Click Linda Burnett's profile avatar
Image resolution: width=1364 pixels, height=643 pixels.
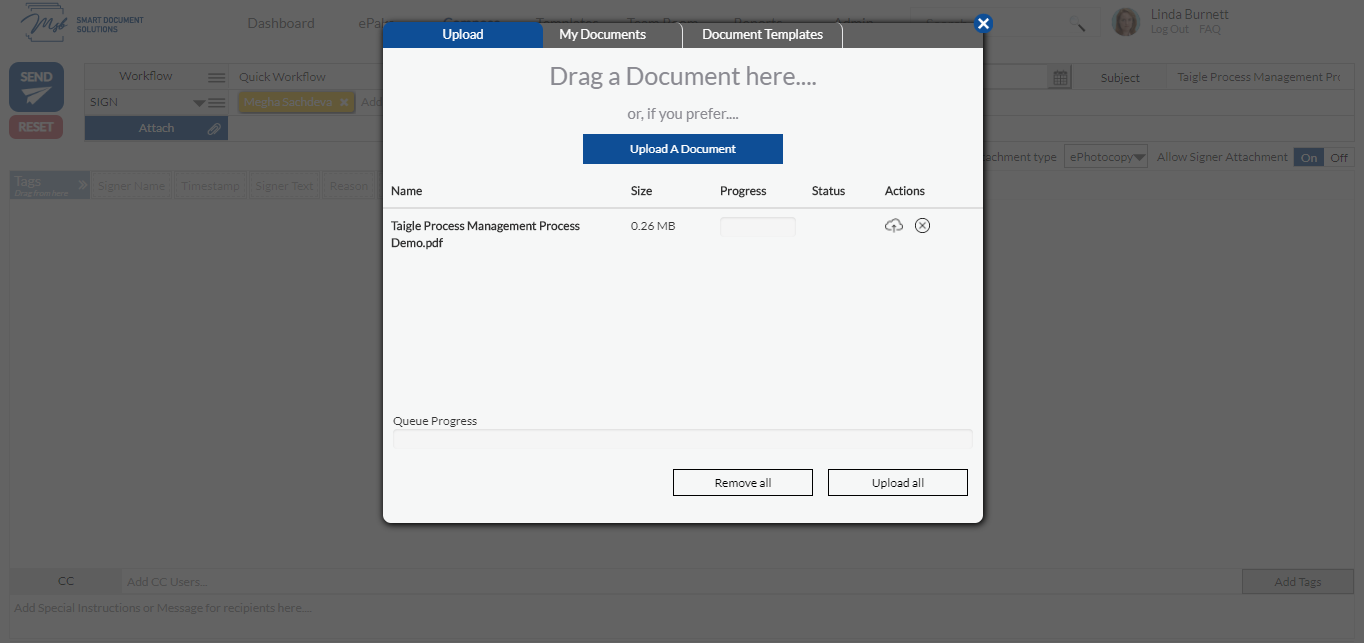pos(1126,21)
